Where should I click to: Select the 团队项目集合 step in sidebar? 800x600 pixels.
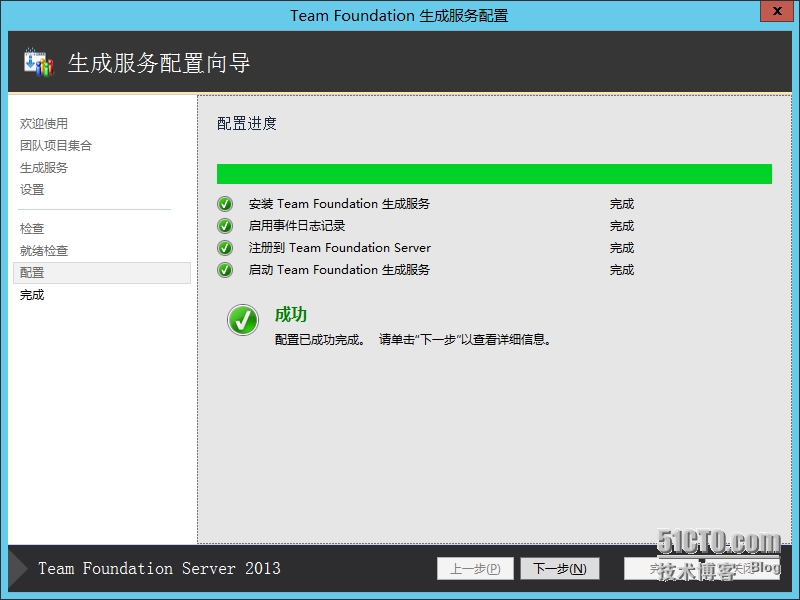click(x=56, y=145)
